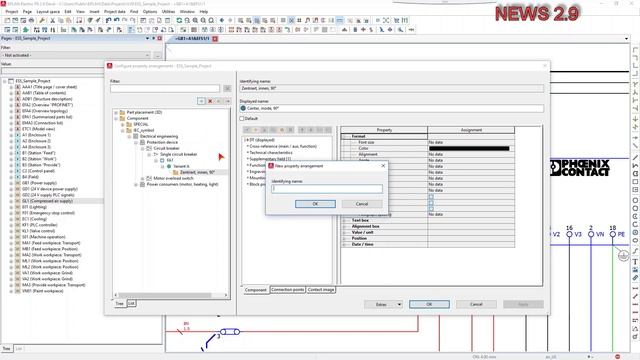Collapse the Protection device node
This screenshot has width=640, height=360.
(136, 142)
